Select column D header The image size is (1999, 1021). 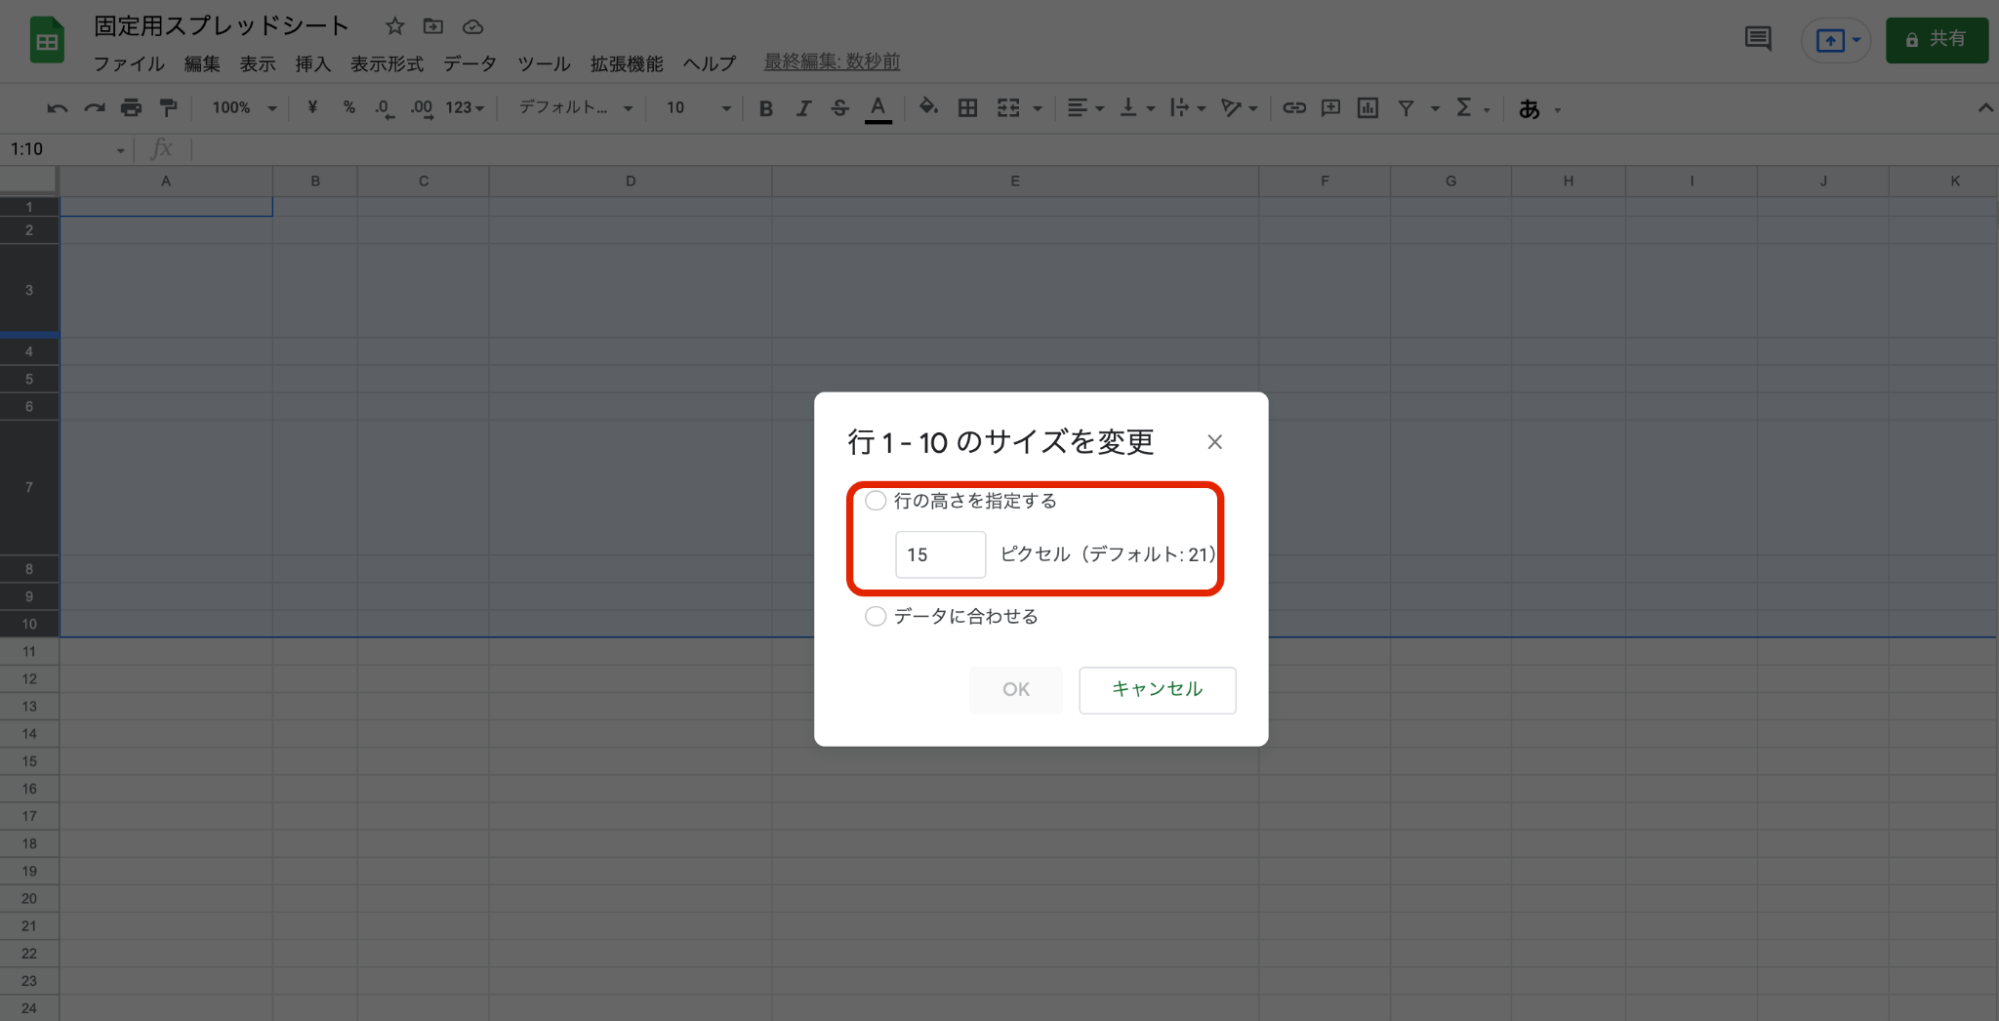tap(630, 181)
